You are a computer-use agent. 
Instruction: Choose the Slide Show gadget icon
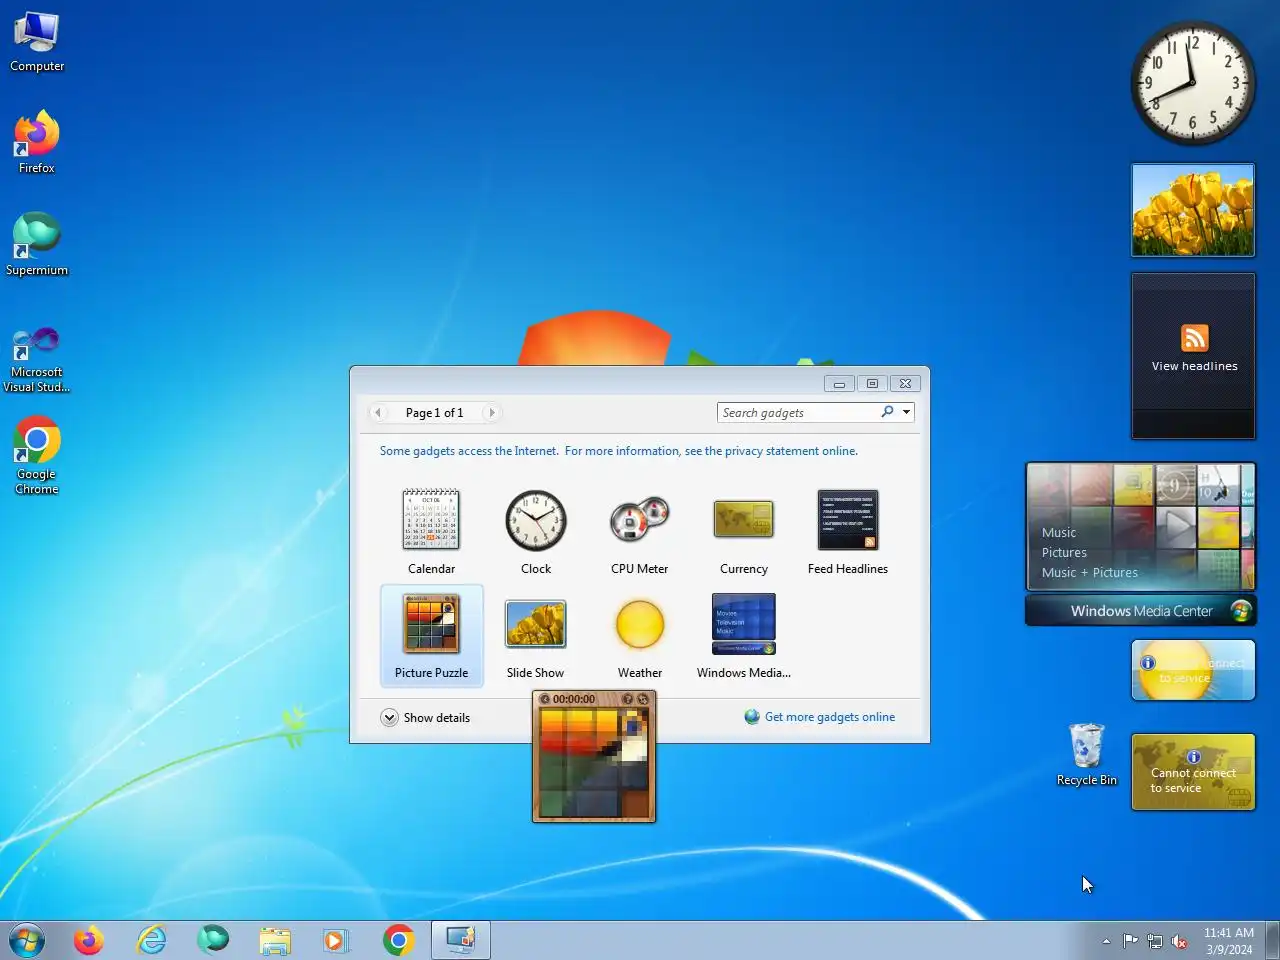[535, 624]
